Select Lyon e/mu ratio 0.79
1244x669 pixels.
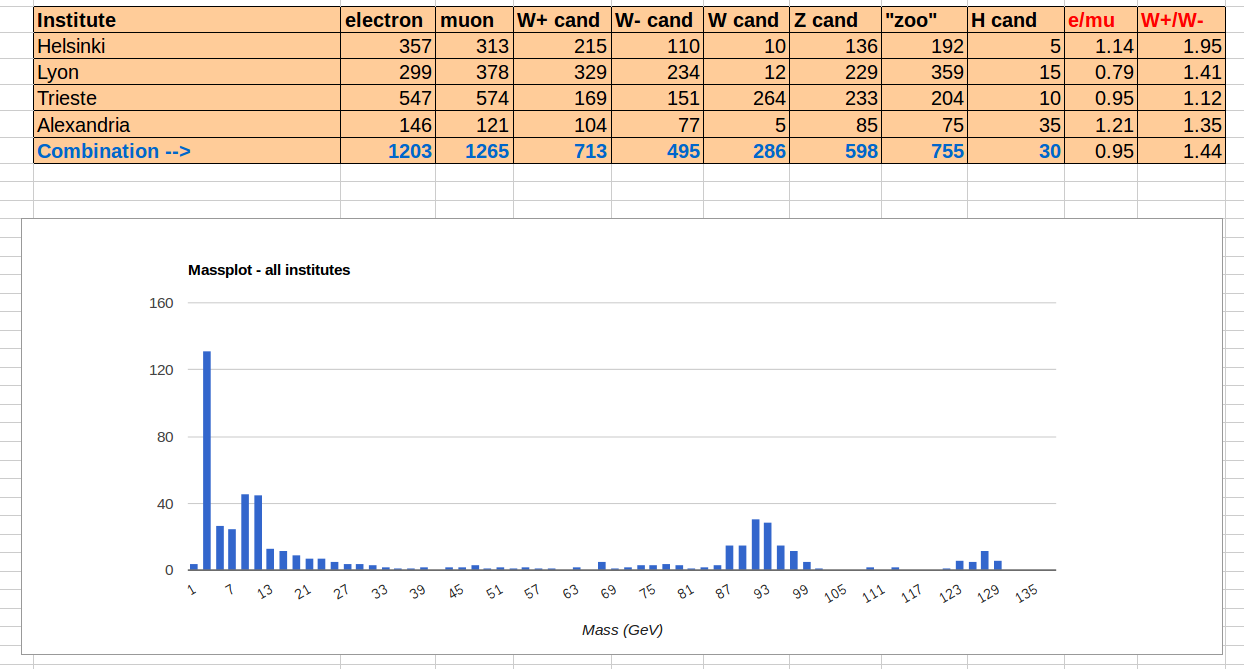[x=1101, y=72]
